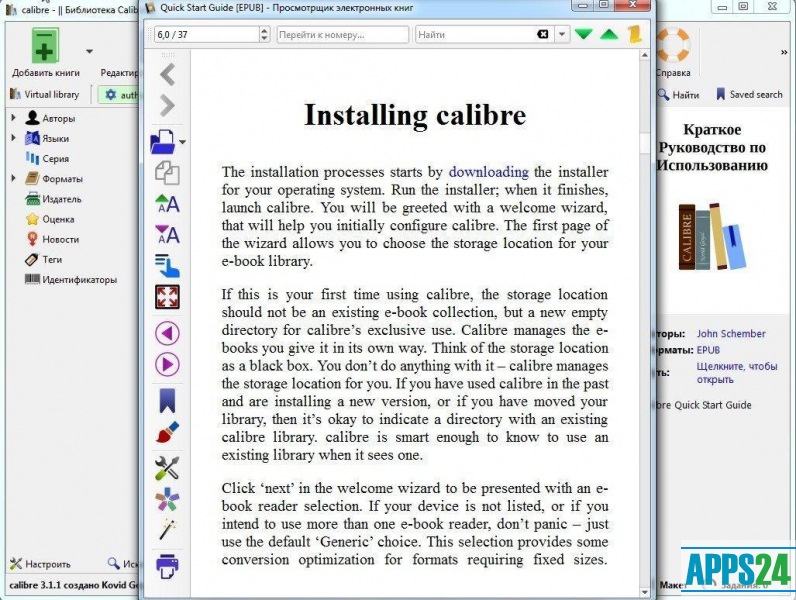796x600 pixels.
Task: Open an e-book file with folder icon
Action: click(163, 142)
